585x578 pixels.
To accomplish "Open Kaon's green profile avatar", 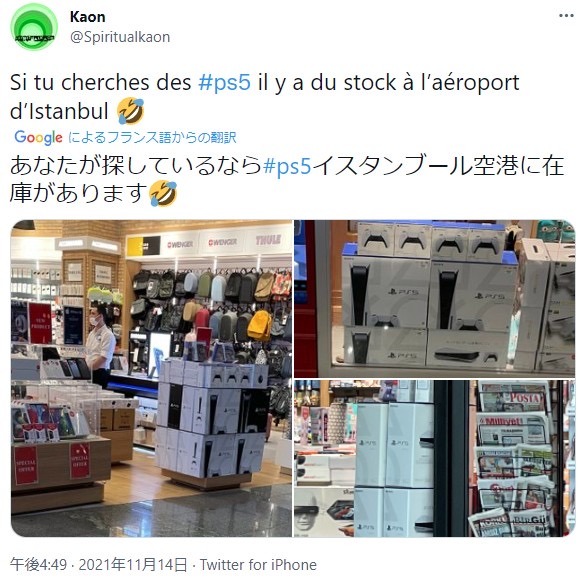I will pos(34,27).
